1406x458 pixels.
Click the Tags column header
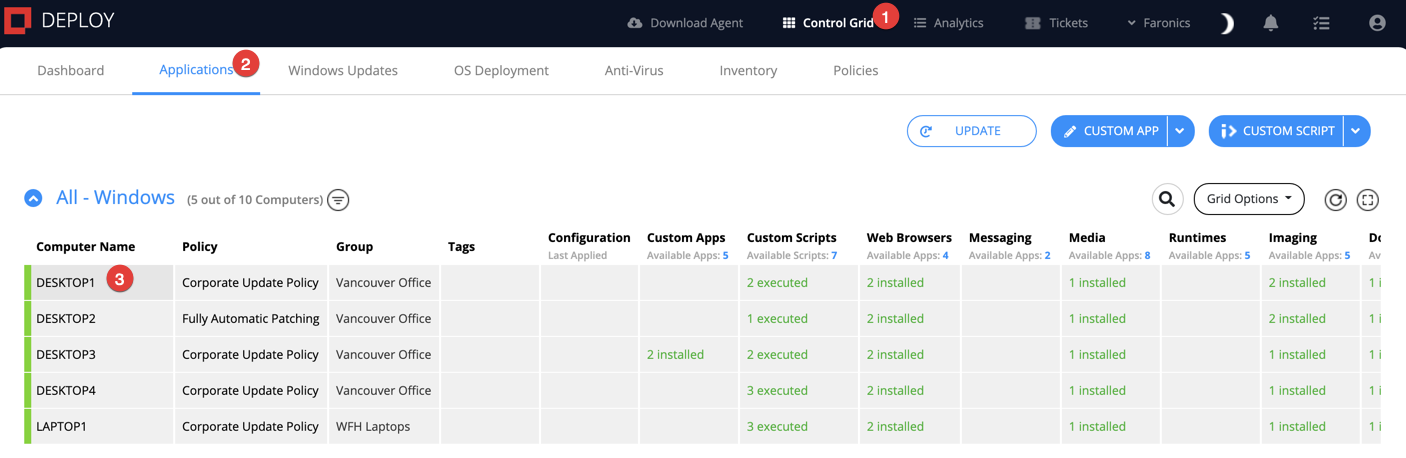coord(462,246)
